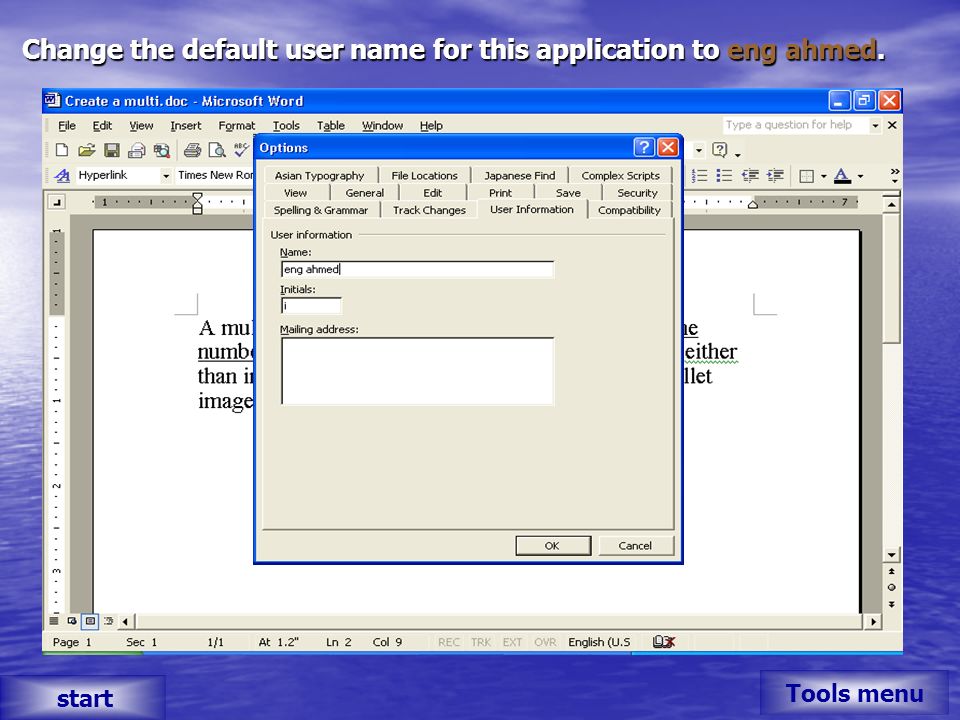Click the vertical scrollbar down arrow

click(x=891, y=554)
